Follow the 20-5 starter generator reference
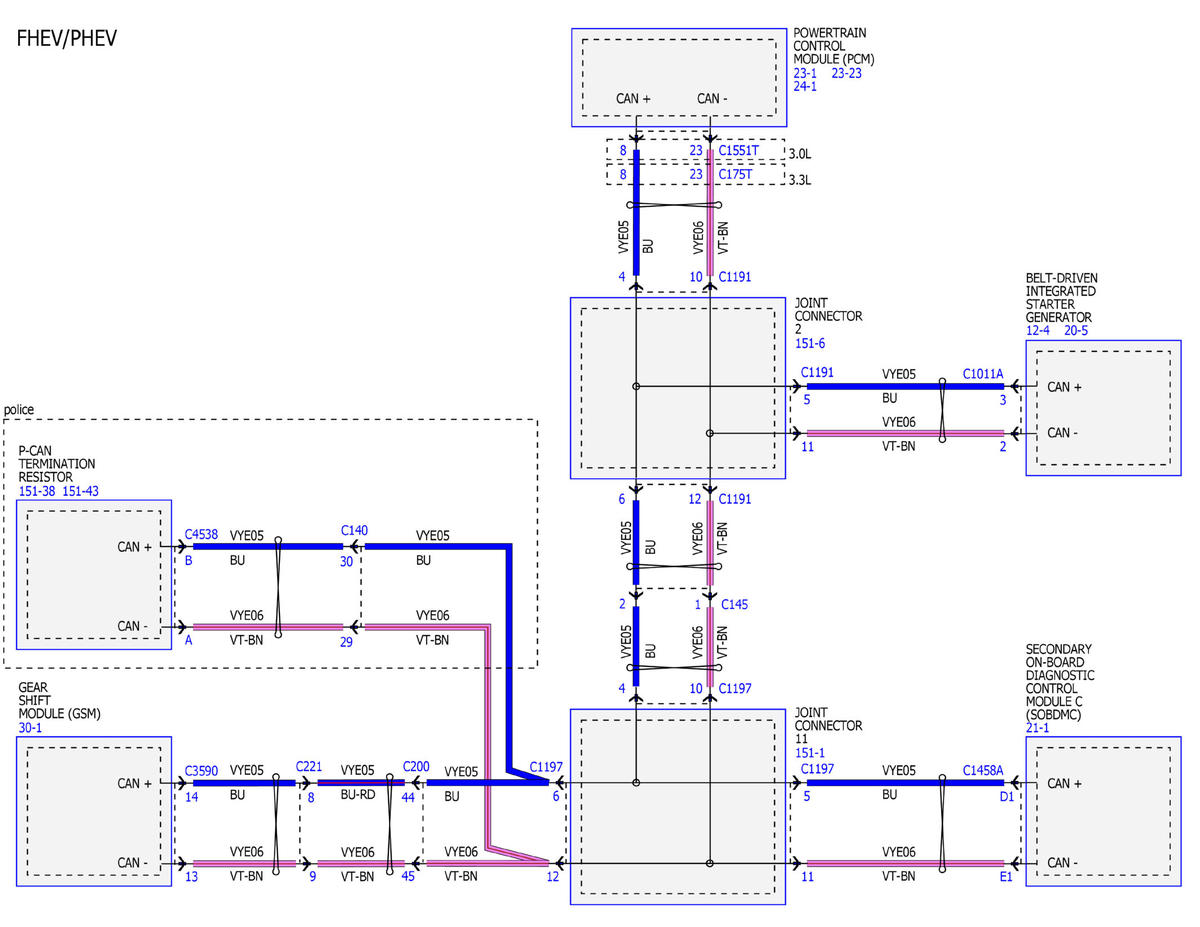This screenshot has width=1200, height=927. pos(1076,331)
